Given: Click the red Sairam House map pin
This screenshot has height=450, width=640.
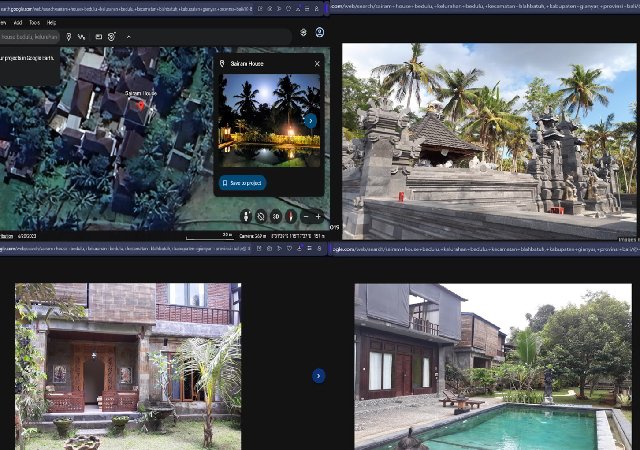Looking at the screenshot, I should coord(141,106).
